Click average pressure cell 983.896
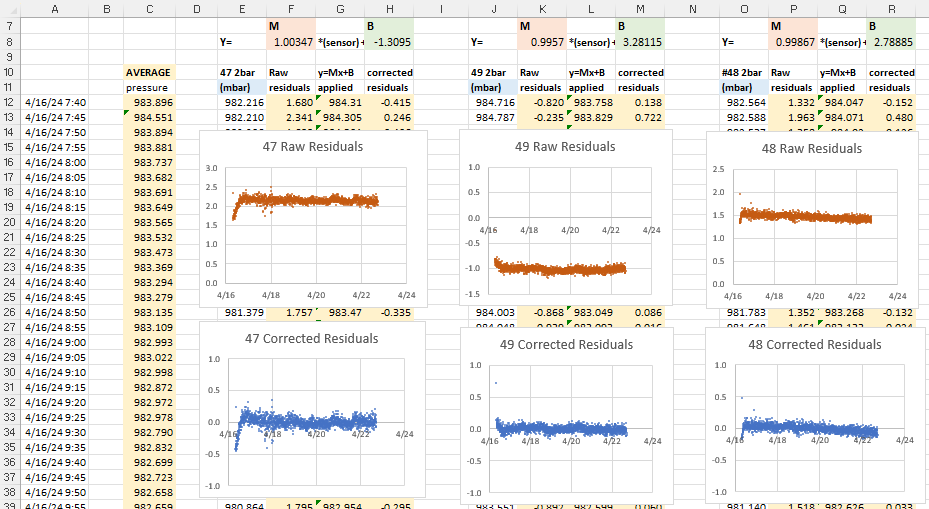Viewport: 929px width, 509px height. 149,102
